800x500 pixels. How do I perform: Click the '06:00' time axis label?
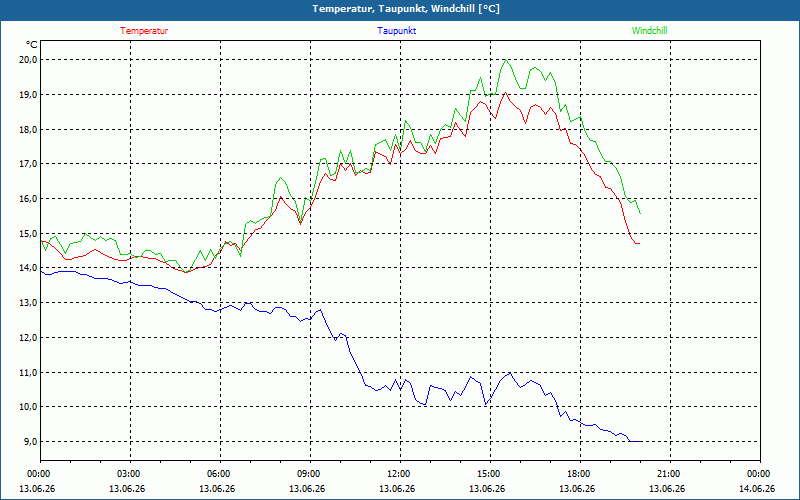(217, 474)
